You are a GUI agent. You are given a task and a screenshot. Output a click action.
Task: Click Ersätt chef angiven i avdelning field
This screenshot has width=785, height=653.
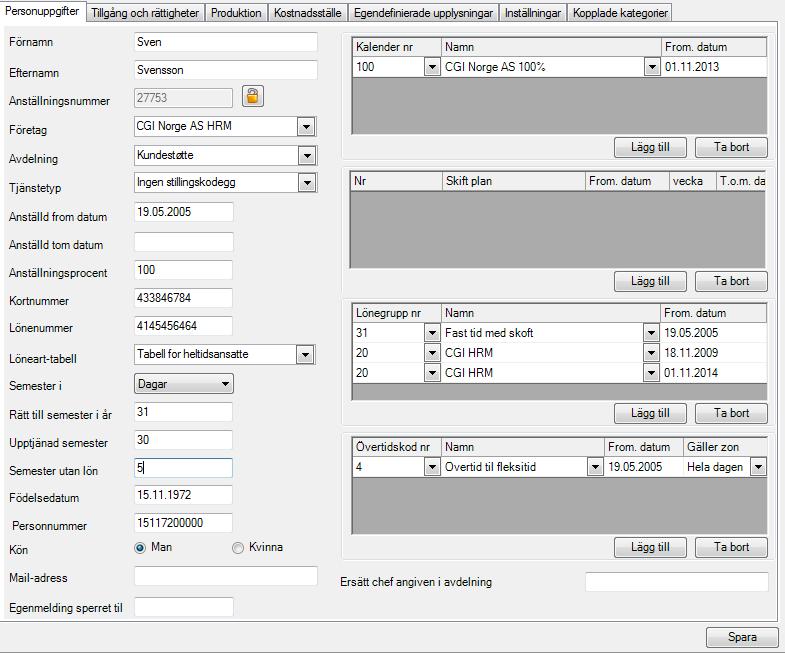pyautogui.click(x=677, y=582)
